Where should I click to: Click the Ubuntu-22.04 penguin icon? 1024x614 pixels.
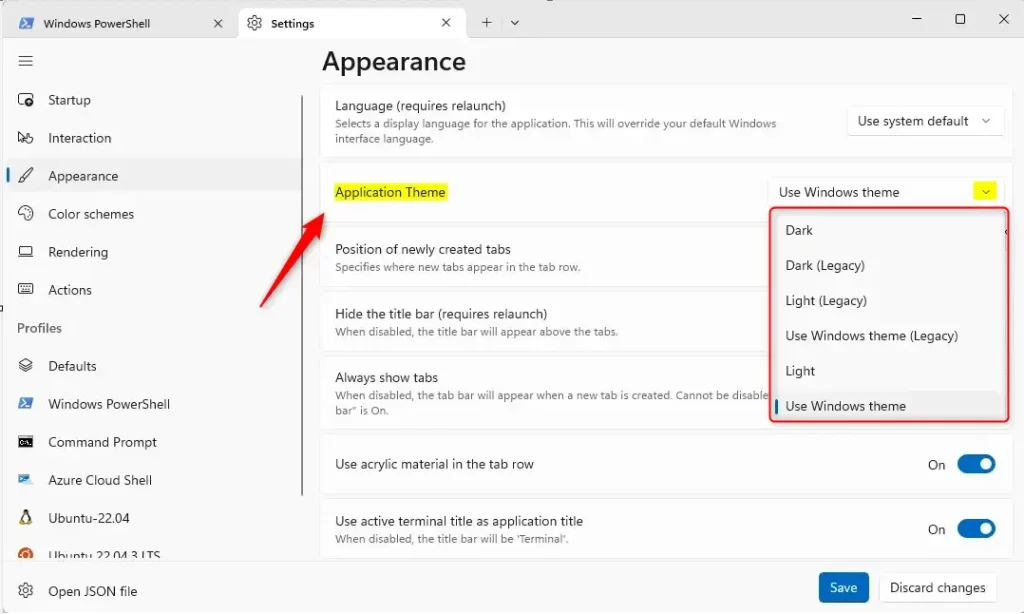25,517
